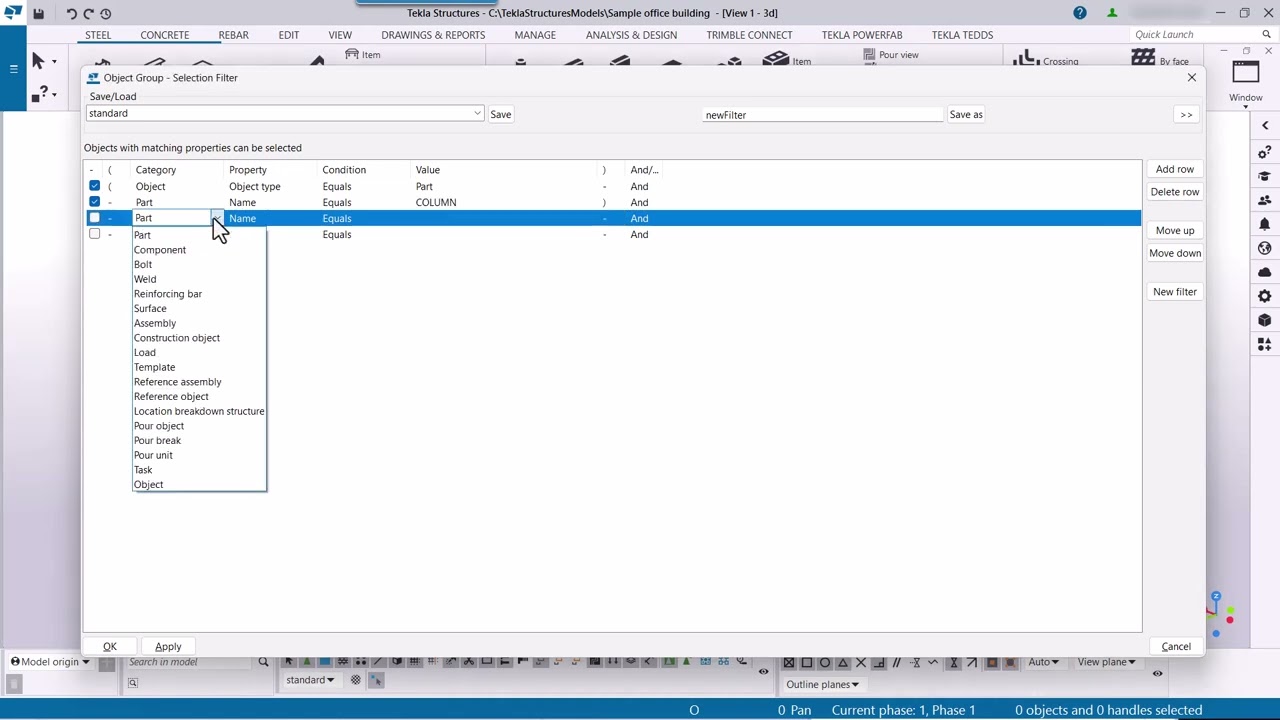
Task: Click the Delete row button
Action: pyautogui.click(x=1175, y=192)
